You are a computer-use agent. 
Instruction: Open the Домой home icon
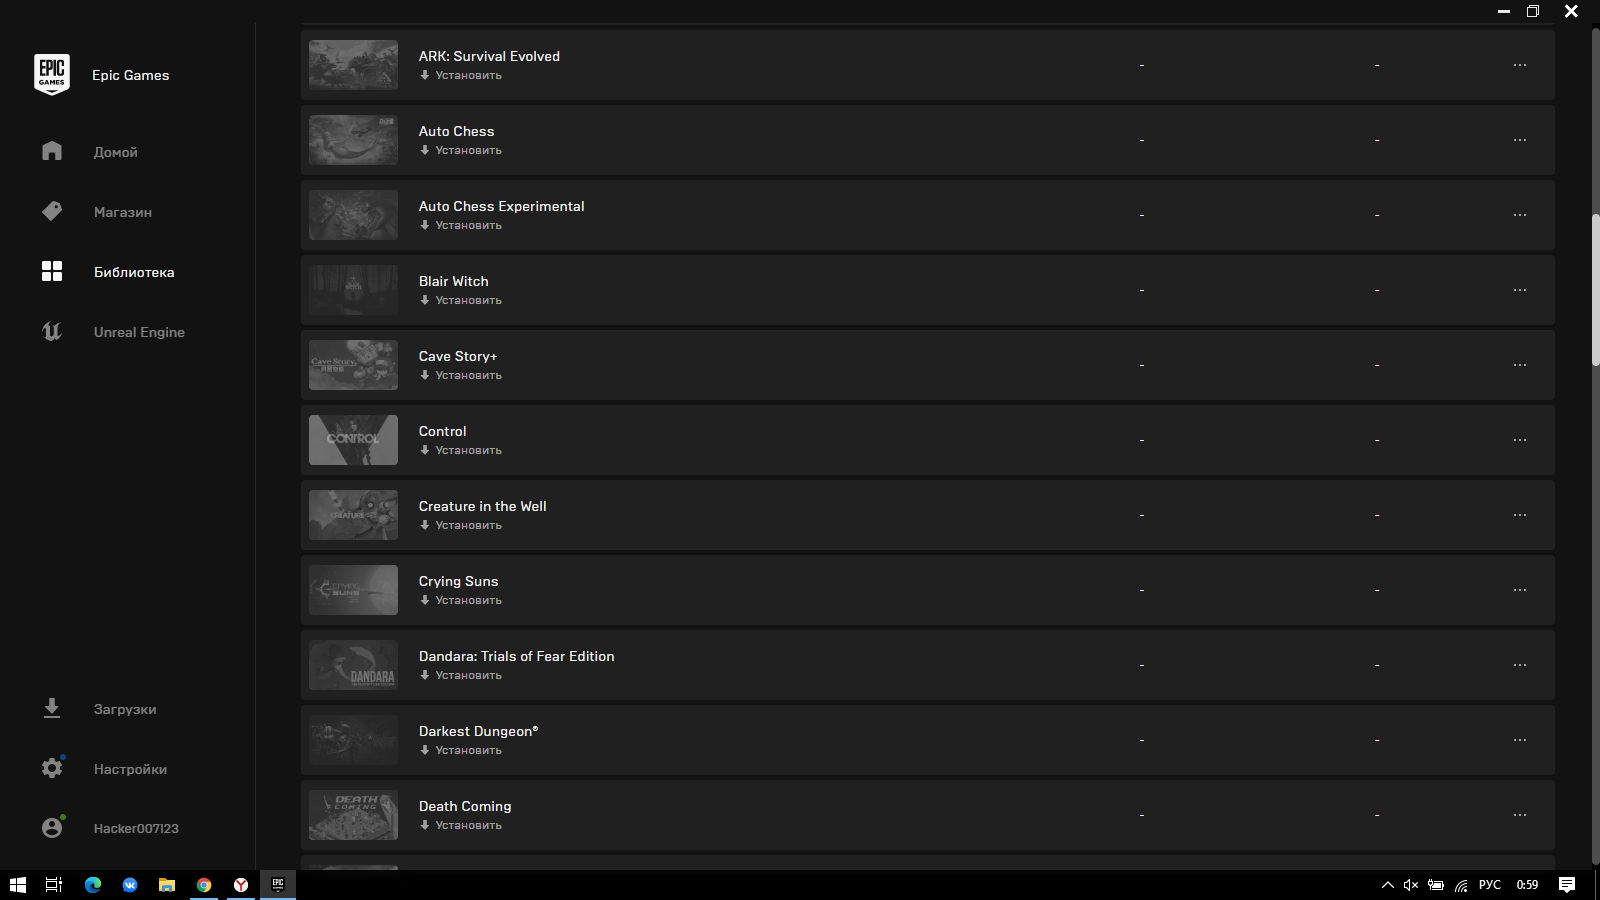[x=52, y=151]
